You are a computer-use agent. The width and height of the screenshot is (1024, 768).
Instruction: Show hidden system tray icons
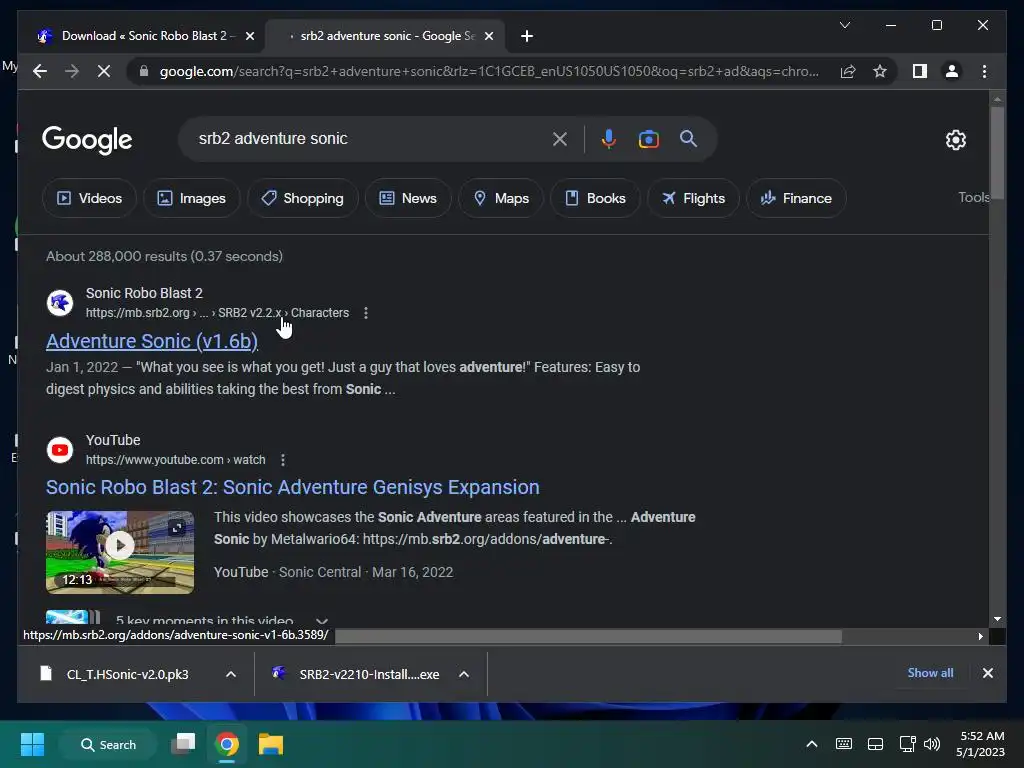(x=811, y=744)
